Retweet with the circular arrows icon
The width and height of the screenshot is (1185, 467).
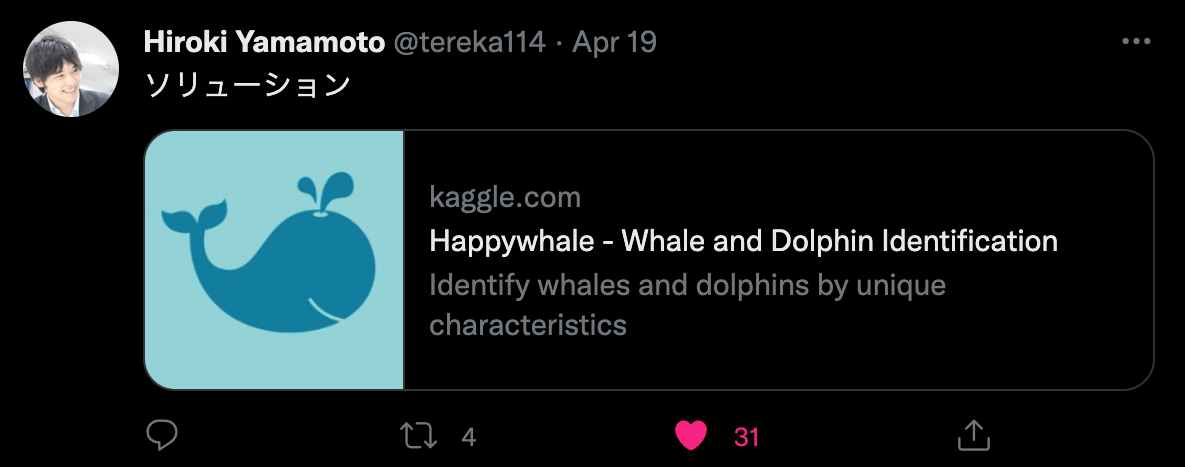pyautogui.click(x=418, y=436)
